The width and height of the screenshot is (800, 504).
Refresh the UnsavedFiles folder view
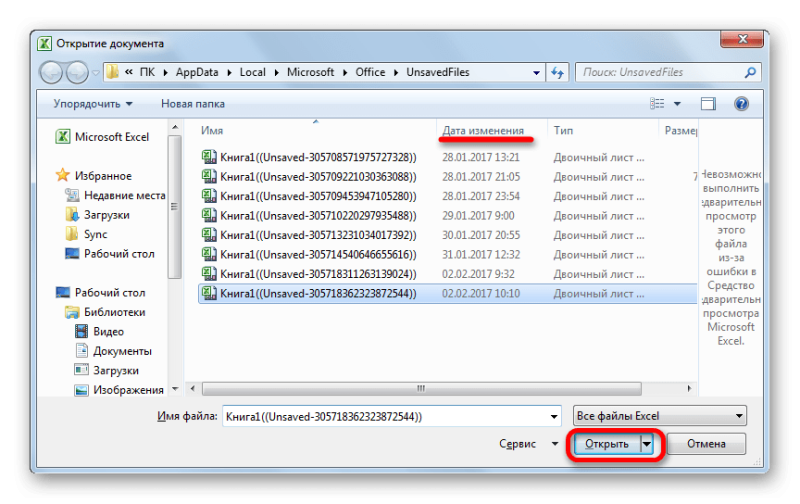(557, 72)
